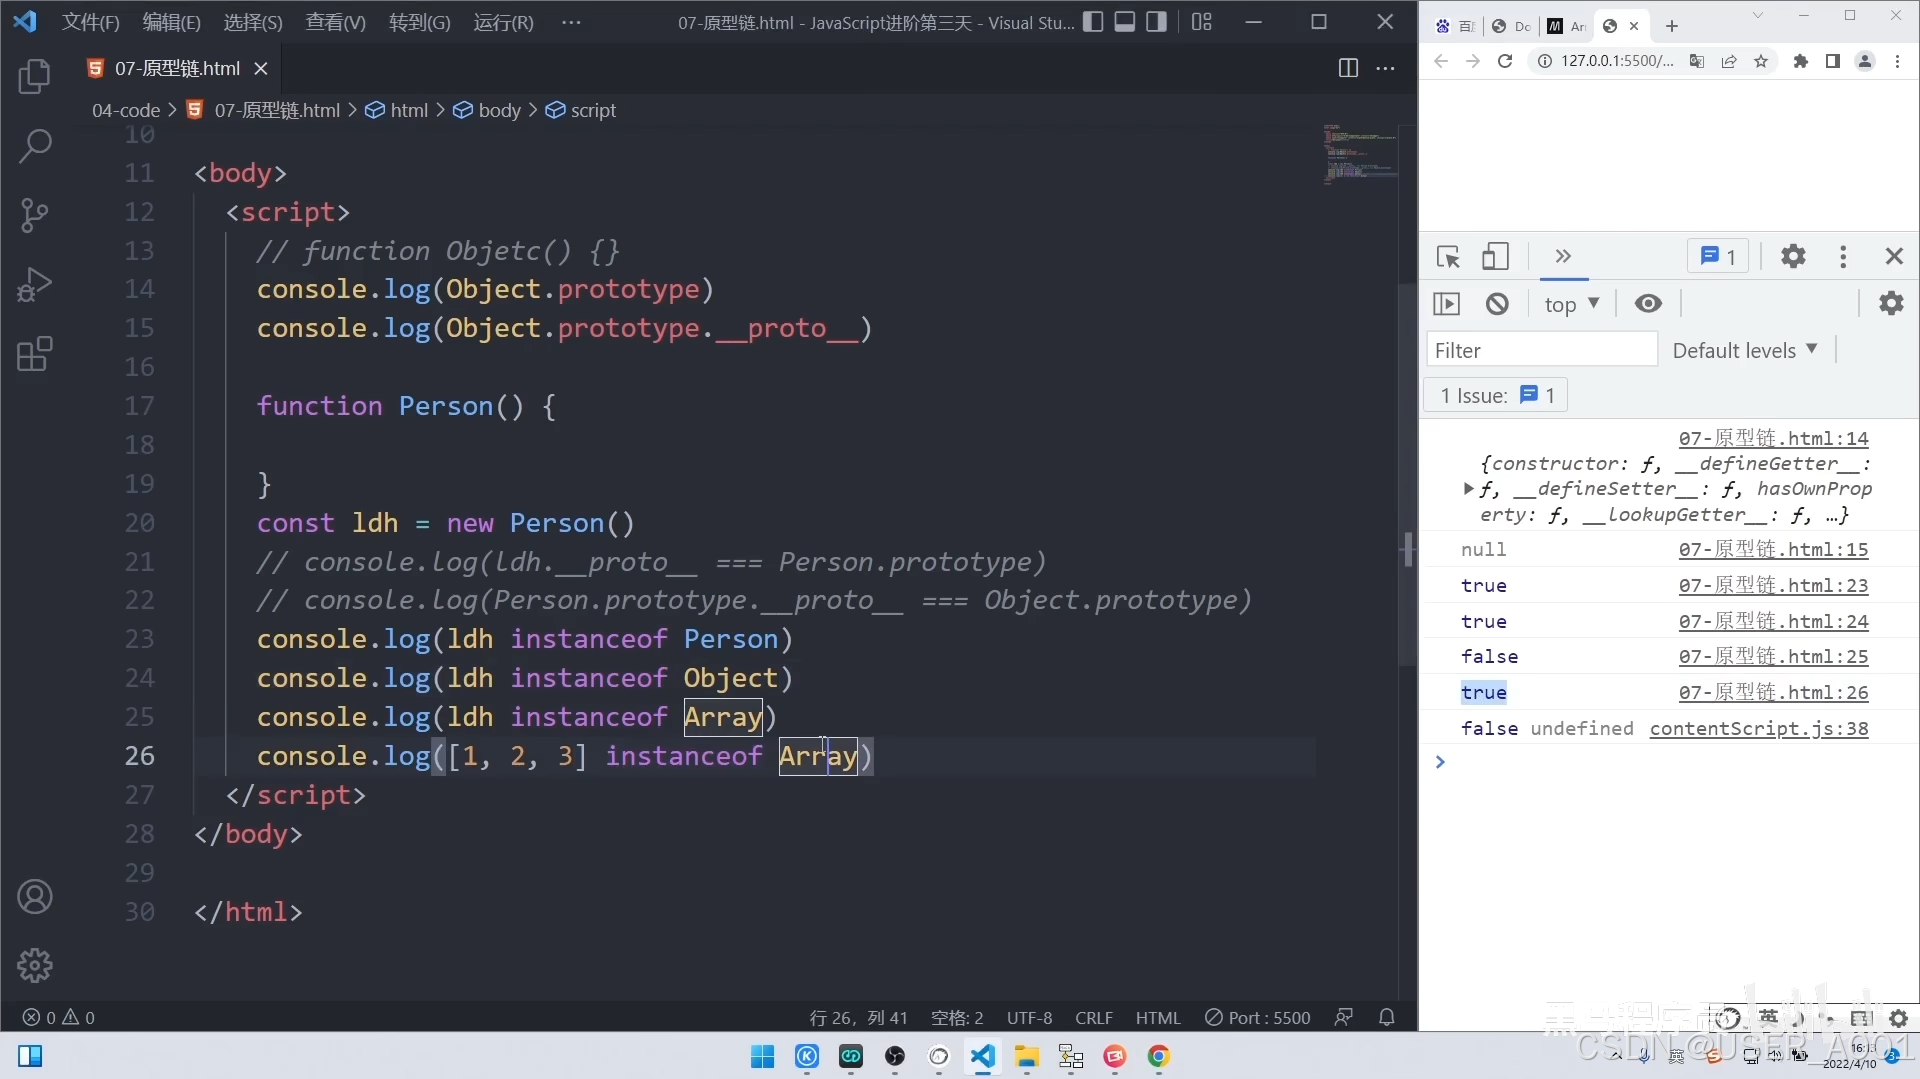Toggle console sidebar in DevTools
The height and width of the screenshot is (1079, 1920).
point(1447,303)
